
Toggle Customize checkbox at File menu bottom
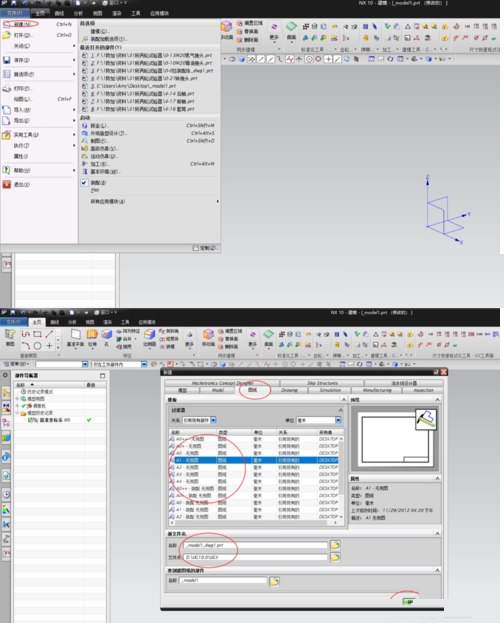(x=196, y=248)
